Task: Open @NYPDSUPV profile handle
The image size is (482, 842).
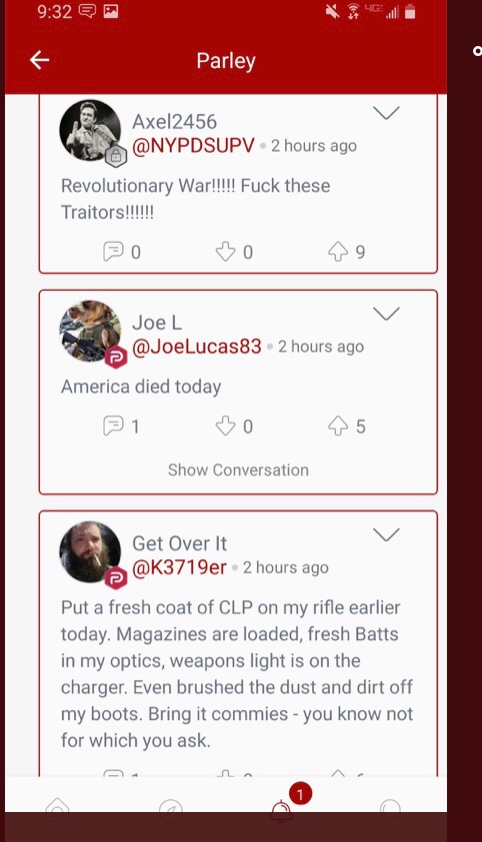Action: point(193,146)
